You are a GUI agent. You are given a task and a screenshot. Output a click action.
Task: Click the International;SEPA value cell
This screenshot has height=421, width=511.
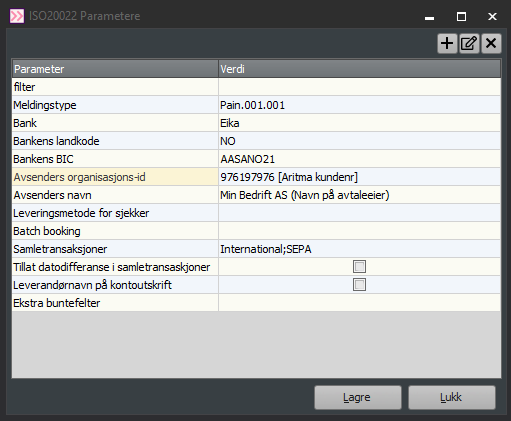[359, 249]
